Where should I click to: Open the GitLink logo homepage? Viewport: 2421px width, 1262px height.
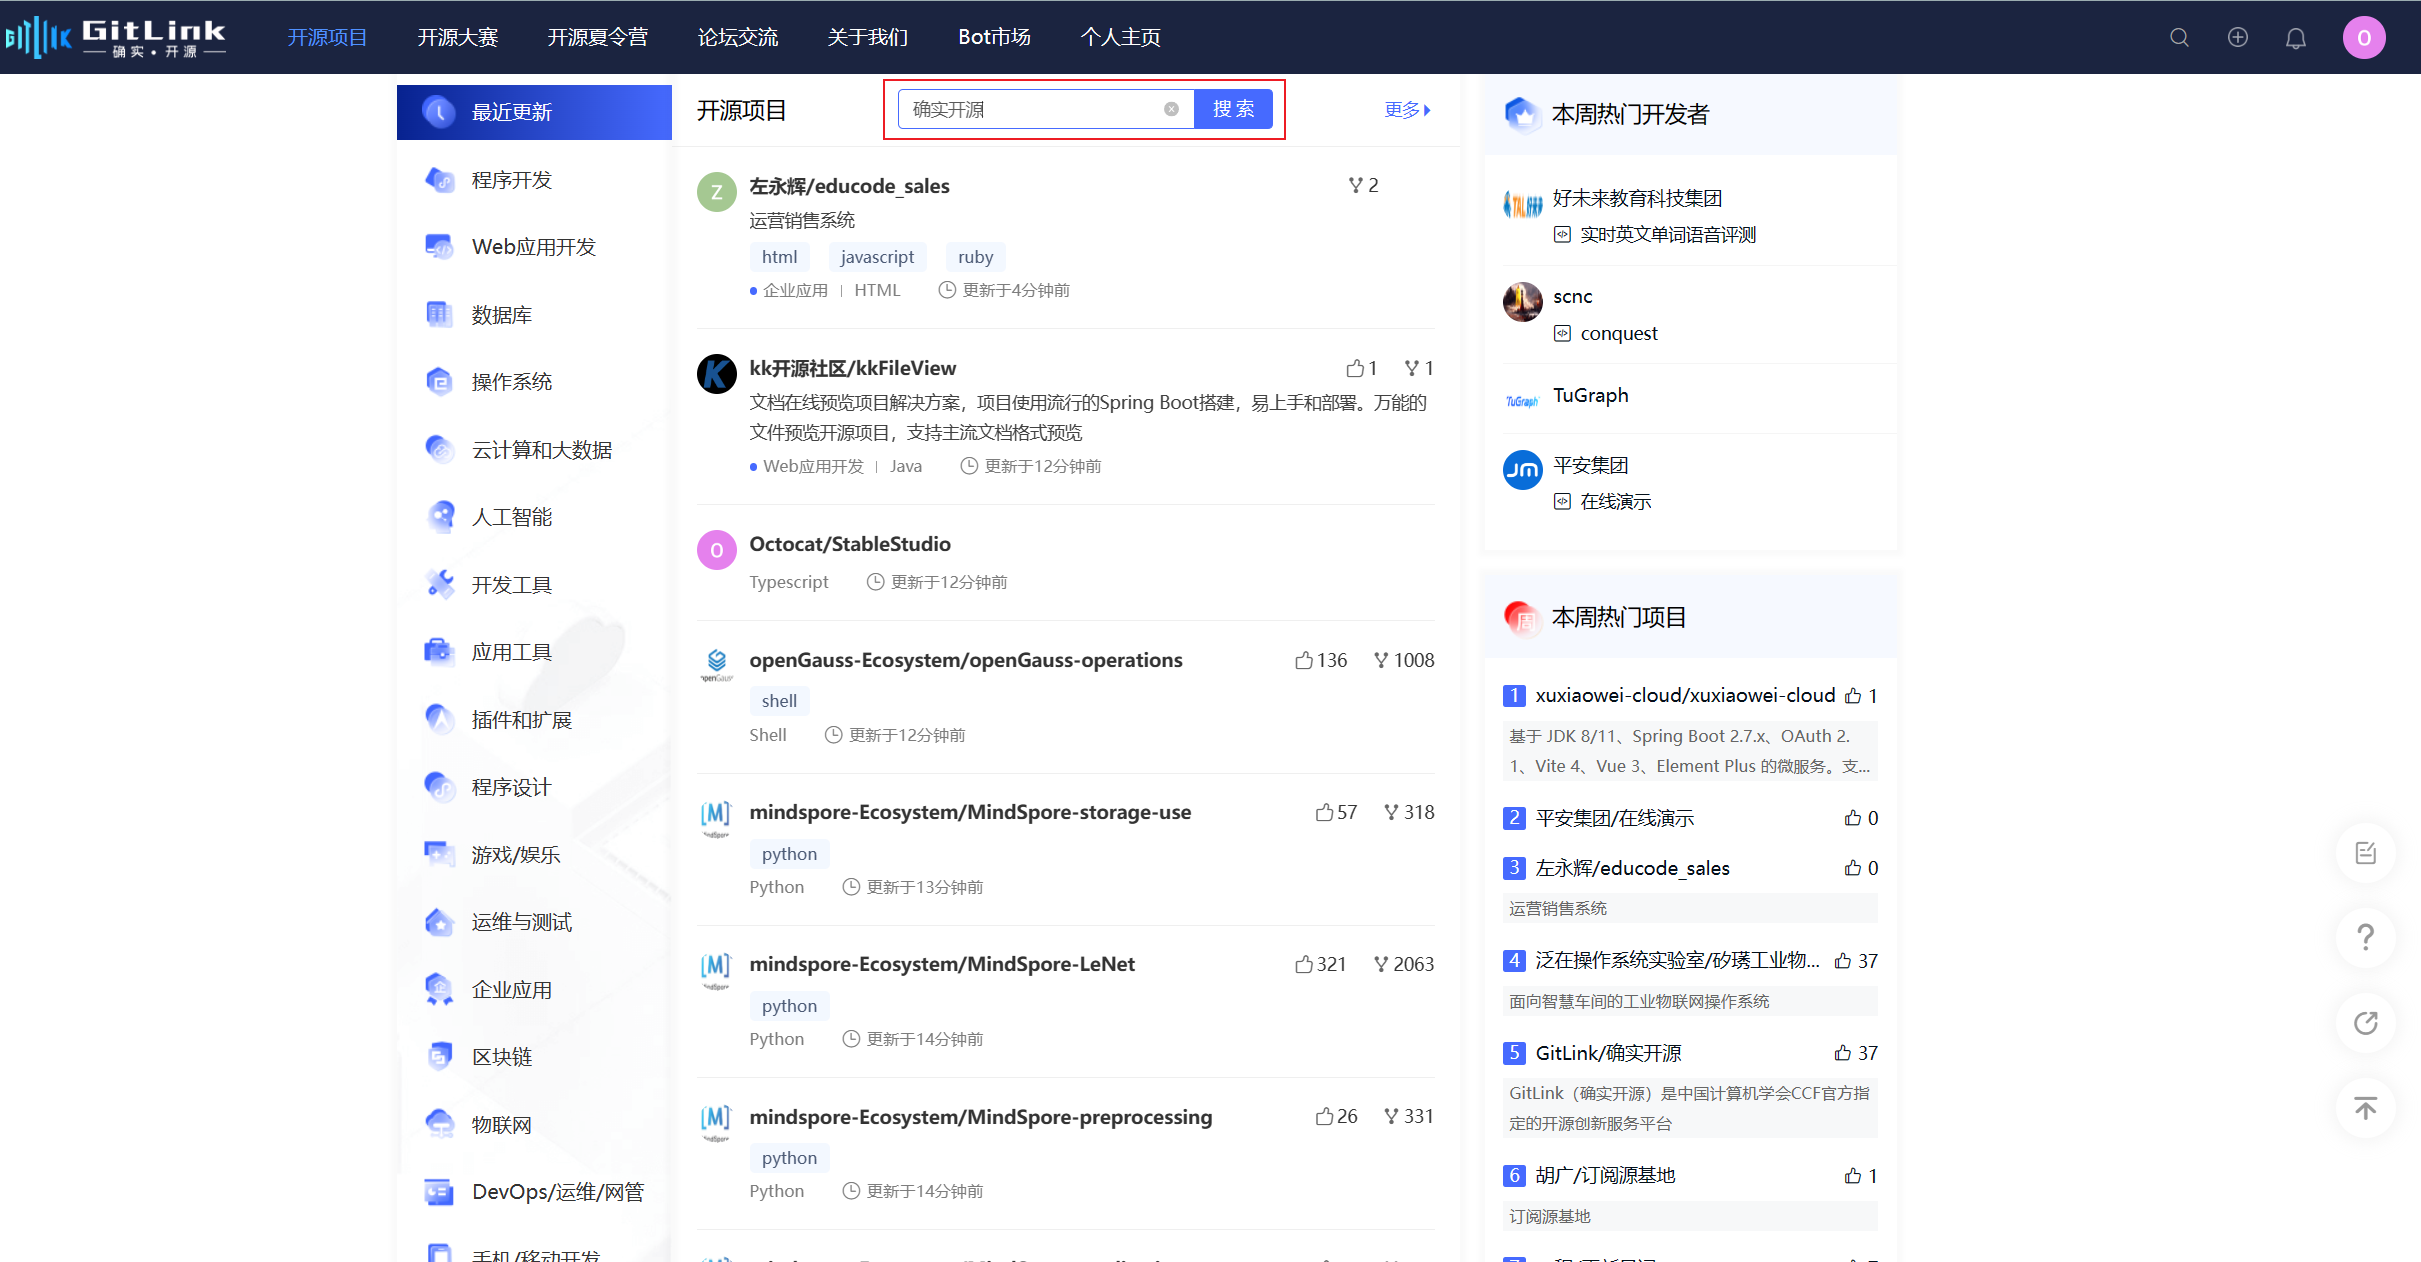(116, 37)
